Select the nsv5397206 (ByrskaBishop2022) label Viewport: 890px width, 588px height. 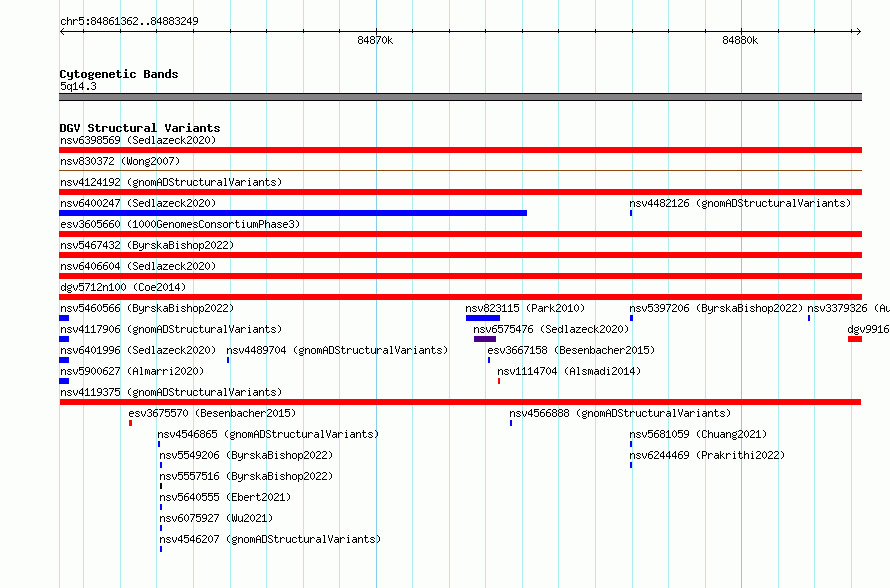(716, 308)
